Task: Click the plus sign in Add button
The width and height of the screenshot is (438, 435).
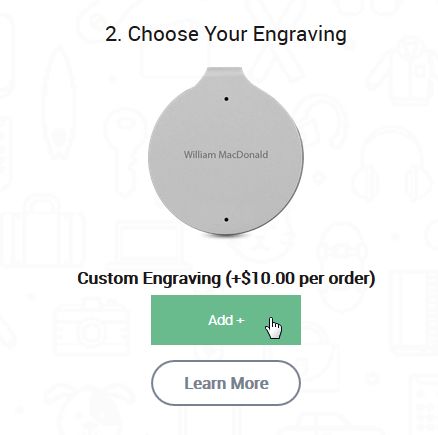Action: pos(240,321)
